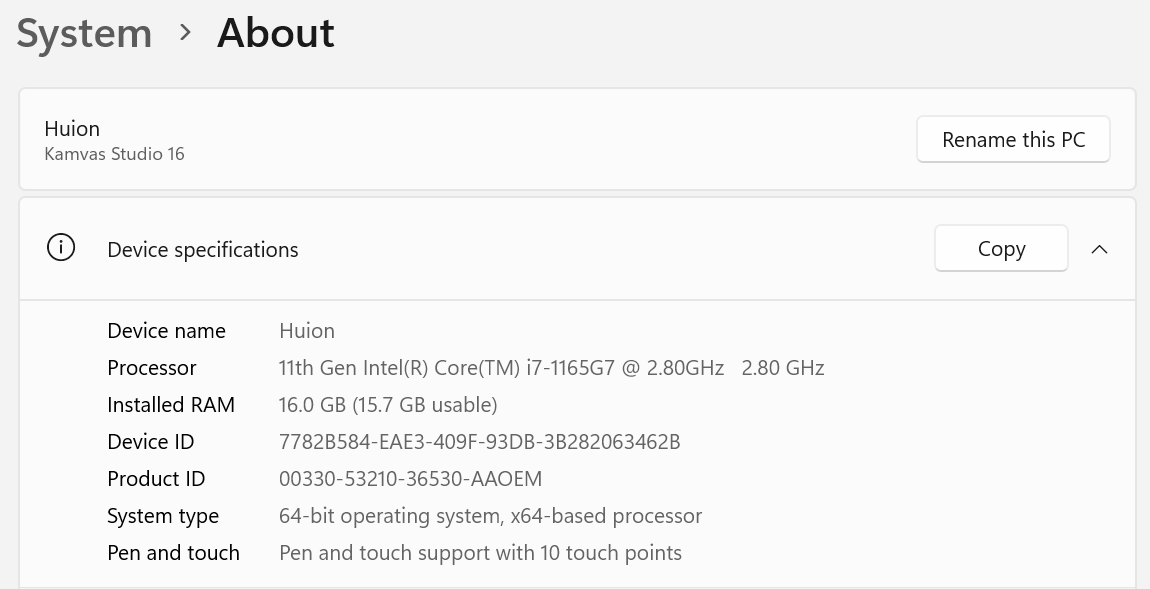1150x589 pixels.
Task: Select the Kamvas Studio 16 model label
Action: tap(114, 154)
